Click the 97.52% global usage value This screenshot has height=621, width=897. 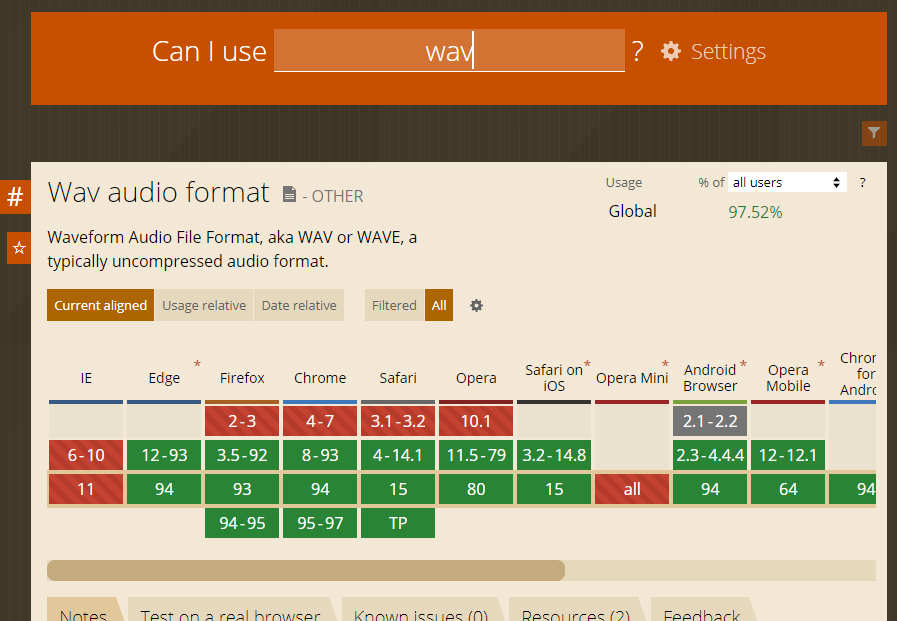(755, 212)
